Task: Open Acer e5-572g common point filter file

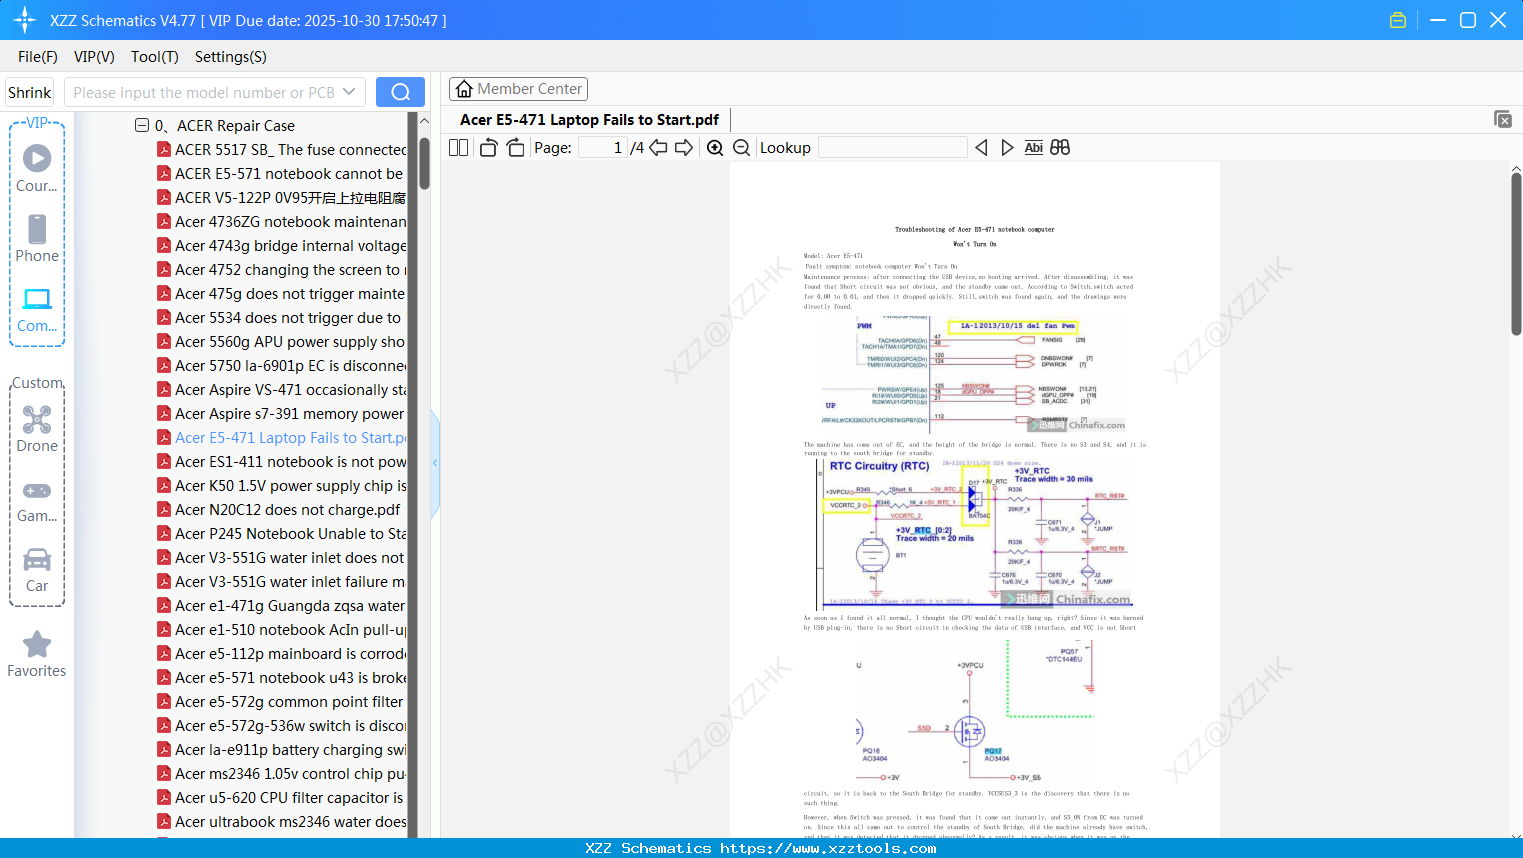Action: tap(289, 702)
